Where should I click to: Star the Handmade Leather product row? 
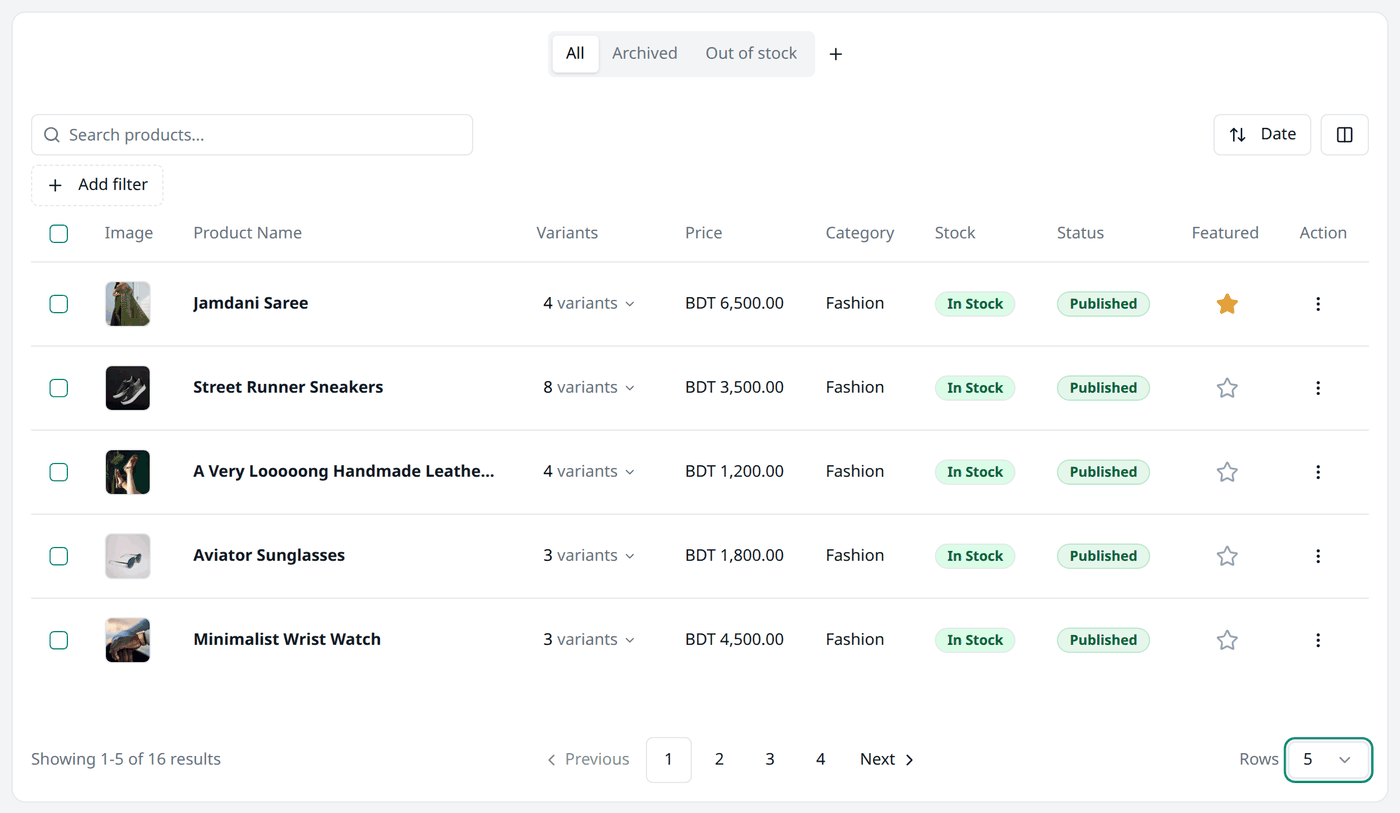(1227, 472)
